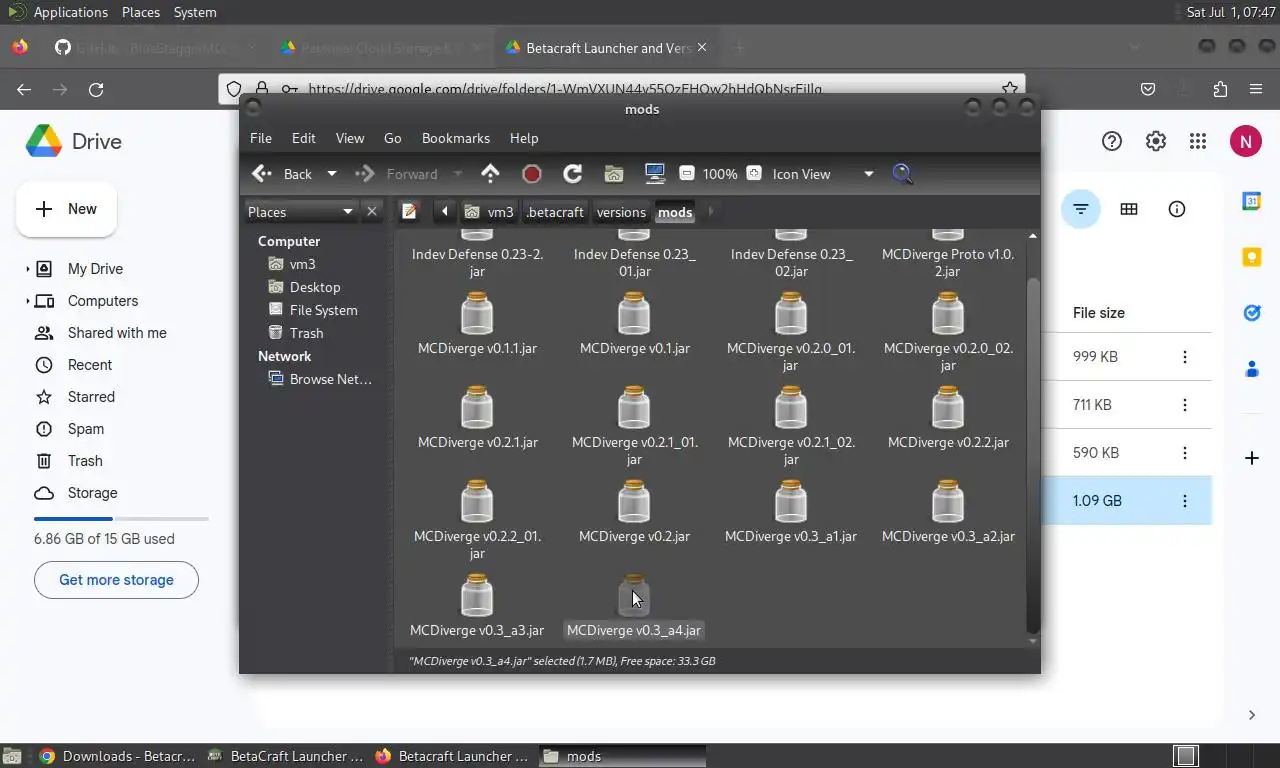This screenshot has height=768, width=1280.
Task: Expand the My Drive tree arrow
Action: (28, 269)
